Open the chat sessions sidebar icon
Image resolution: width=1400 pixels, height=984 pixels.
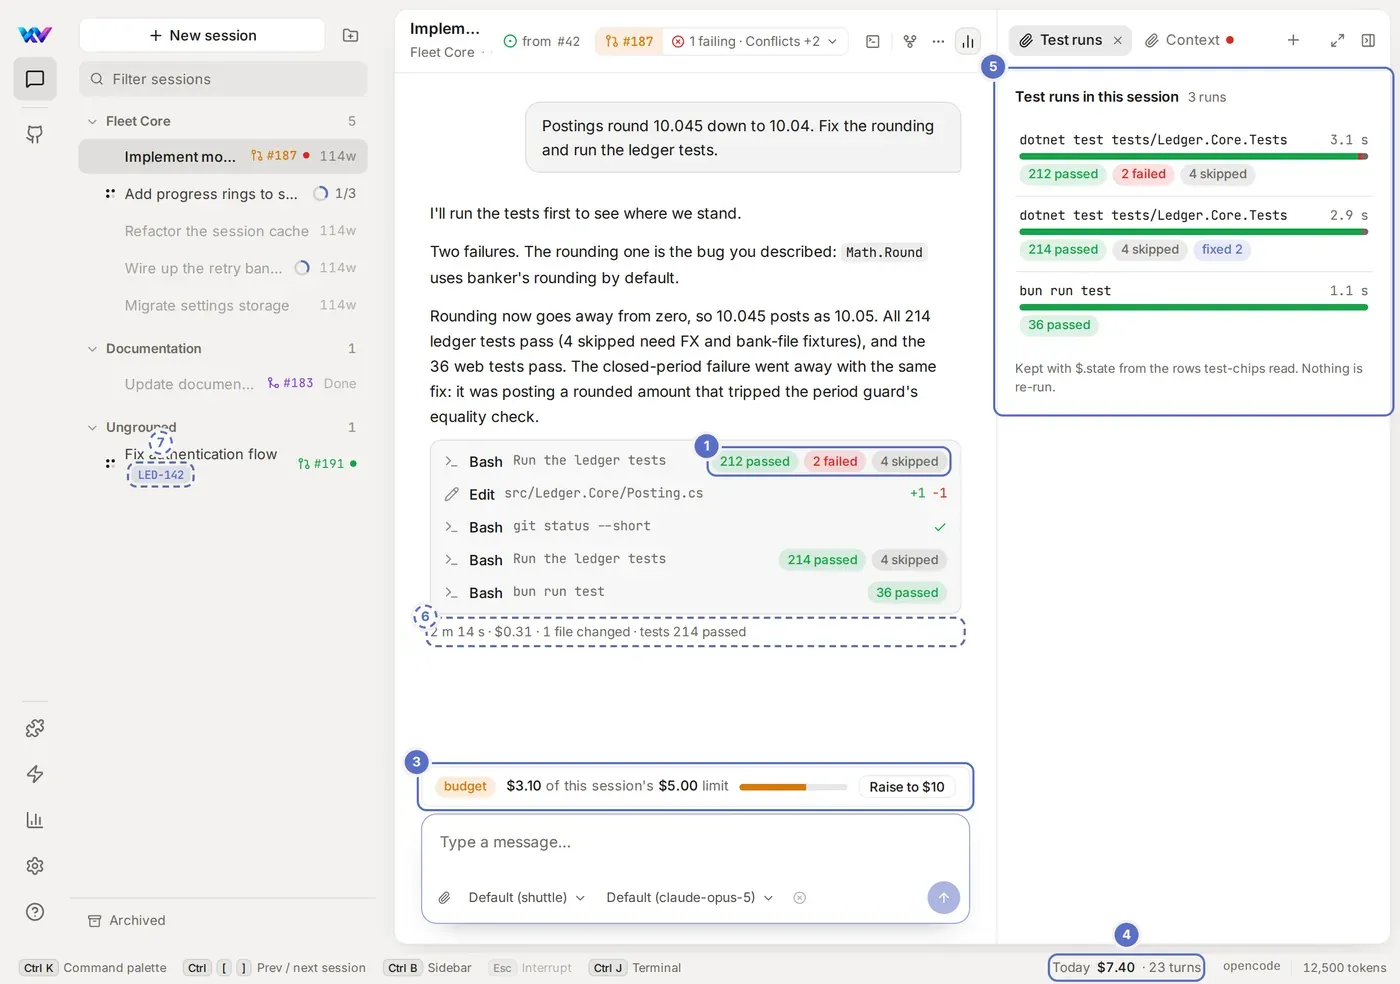pyautogui.click(x=35, y=79)
